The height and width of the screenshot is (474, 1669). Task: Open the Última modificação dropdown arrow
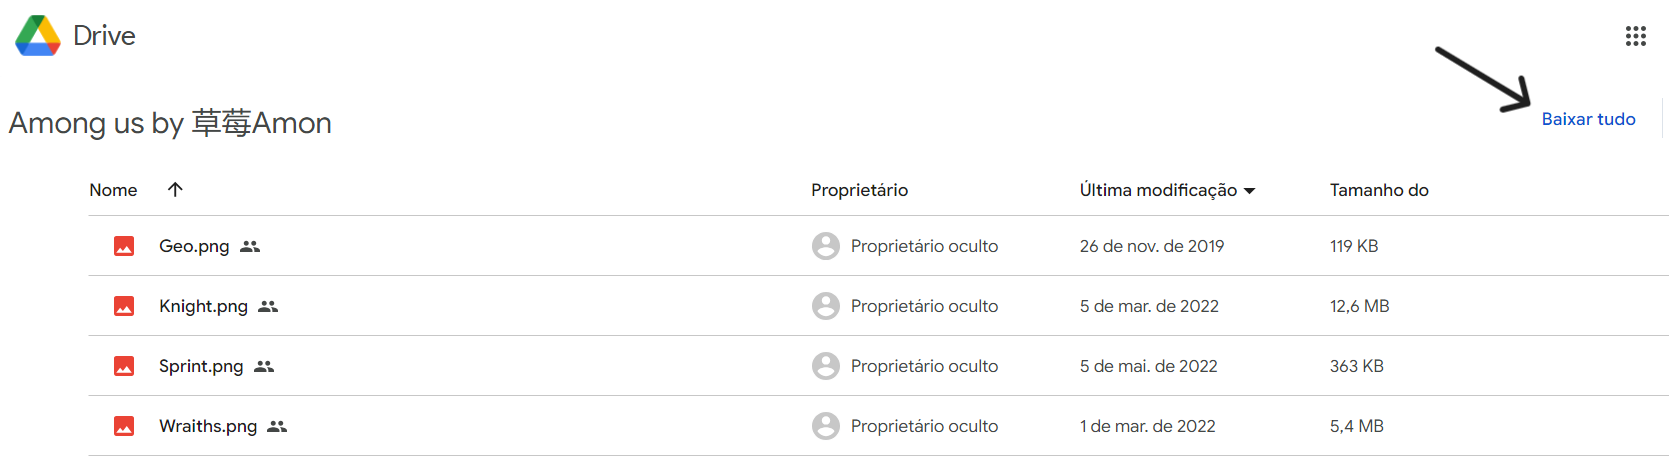[1249, 191]
